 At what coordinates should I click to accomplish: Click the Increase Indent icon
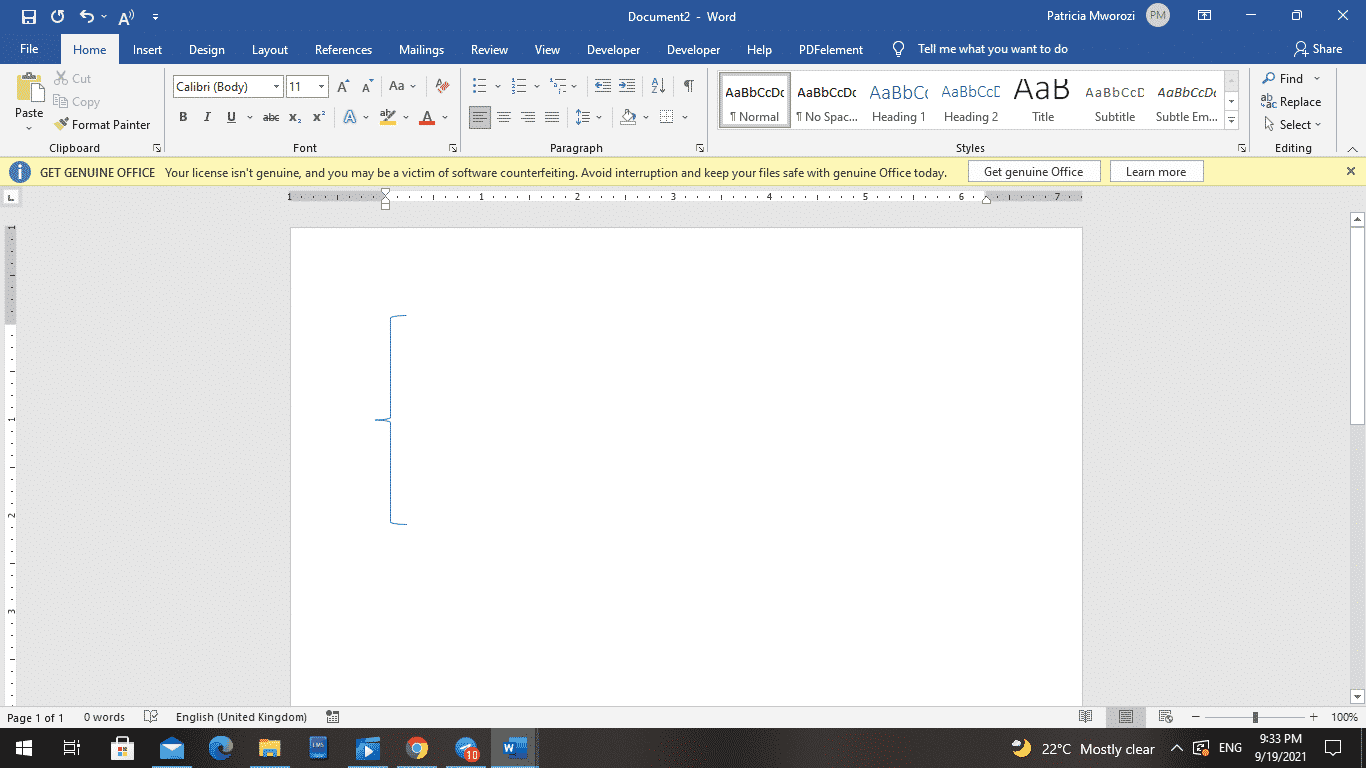[x=627, y=87]
